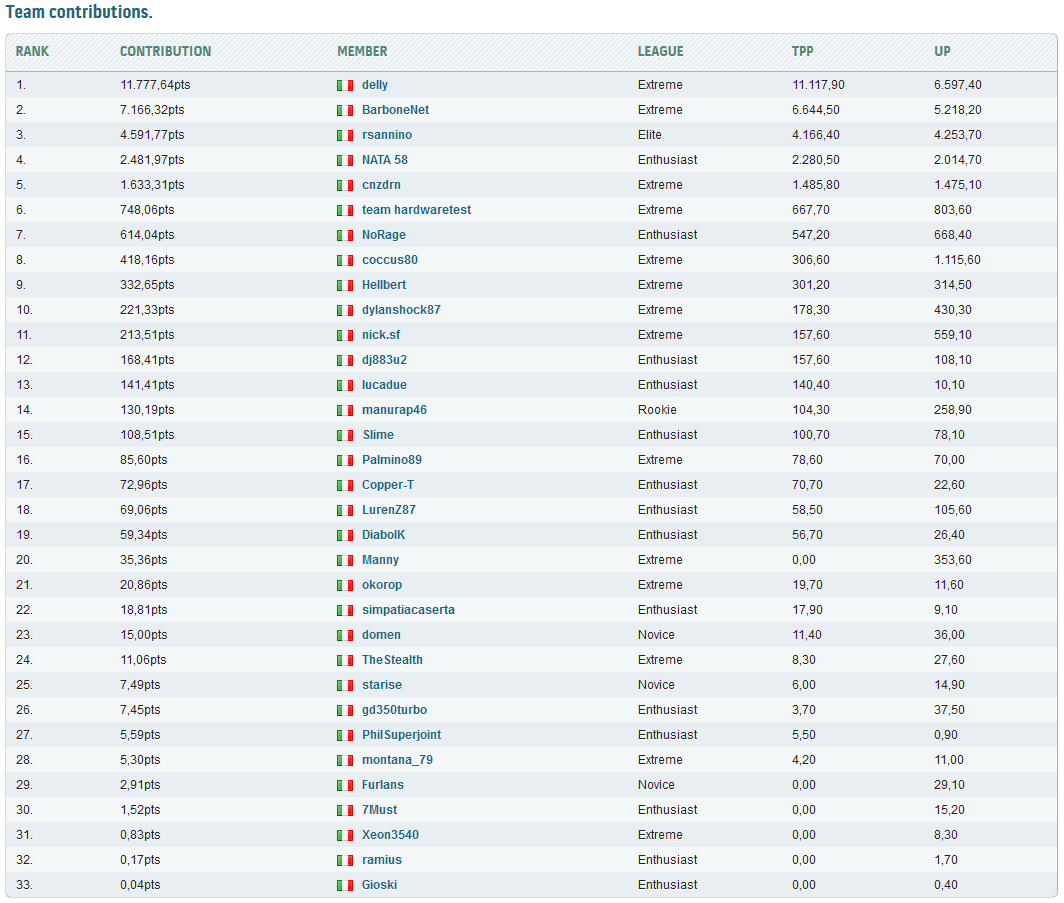Select member simpatiacaserta
This screenshot has width=1064, height=903.
pyautogui.click(x=408, y=609)
